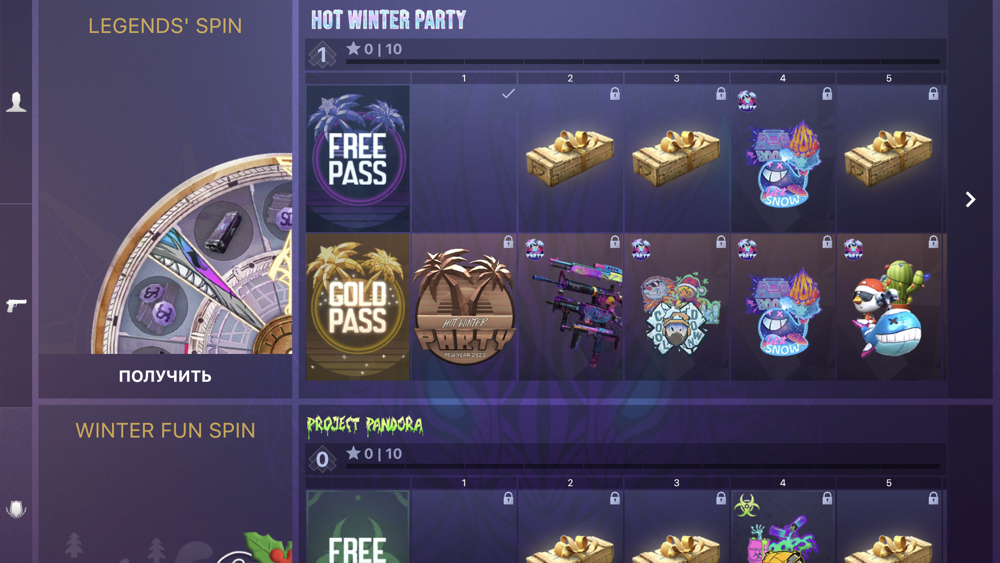Click the Hot Winter Party palm tree badge reward
The width and height of the screenshot is (1000, 563).
pos(464,307)
